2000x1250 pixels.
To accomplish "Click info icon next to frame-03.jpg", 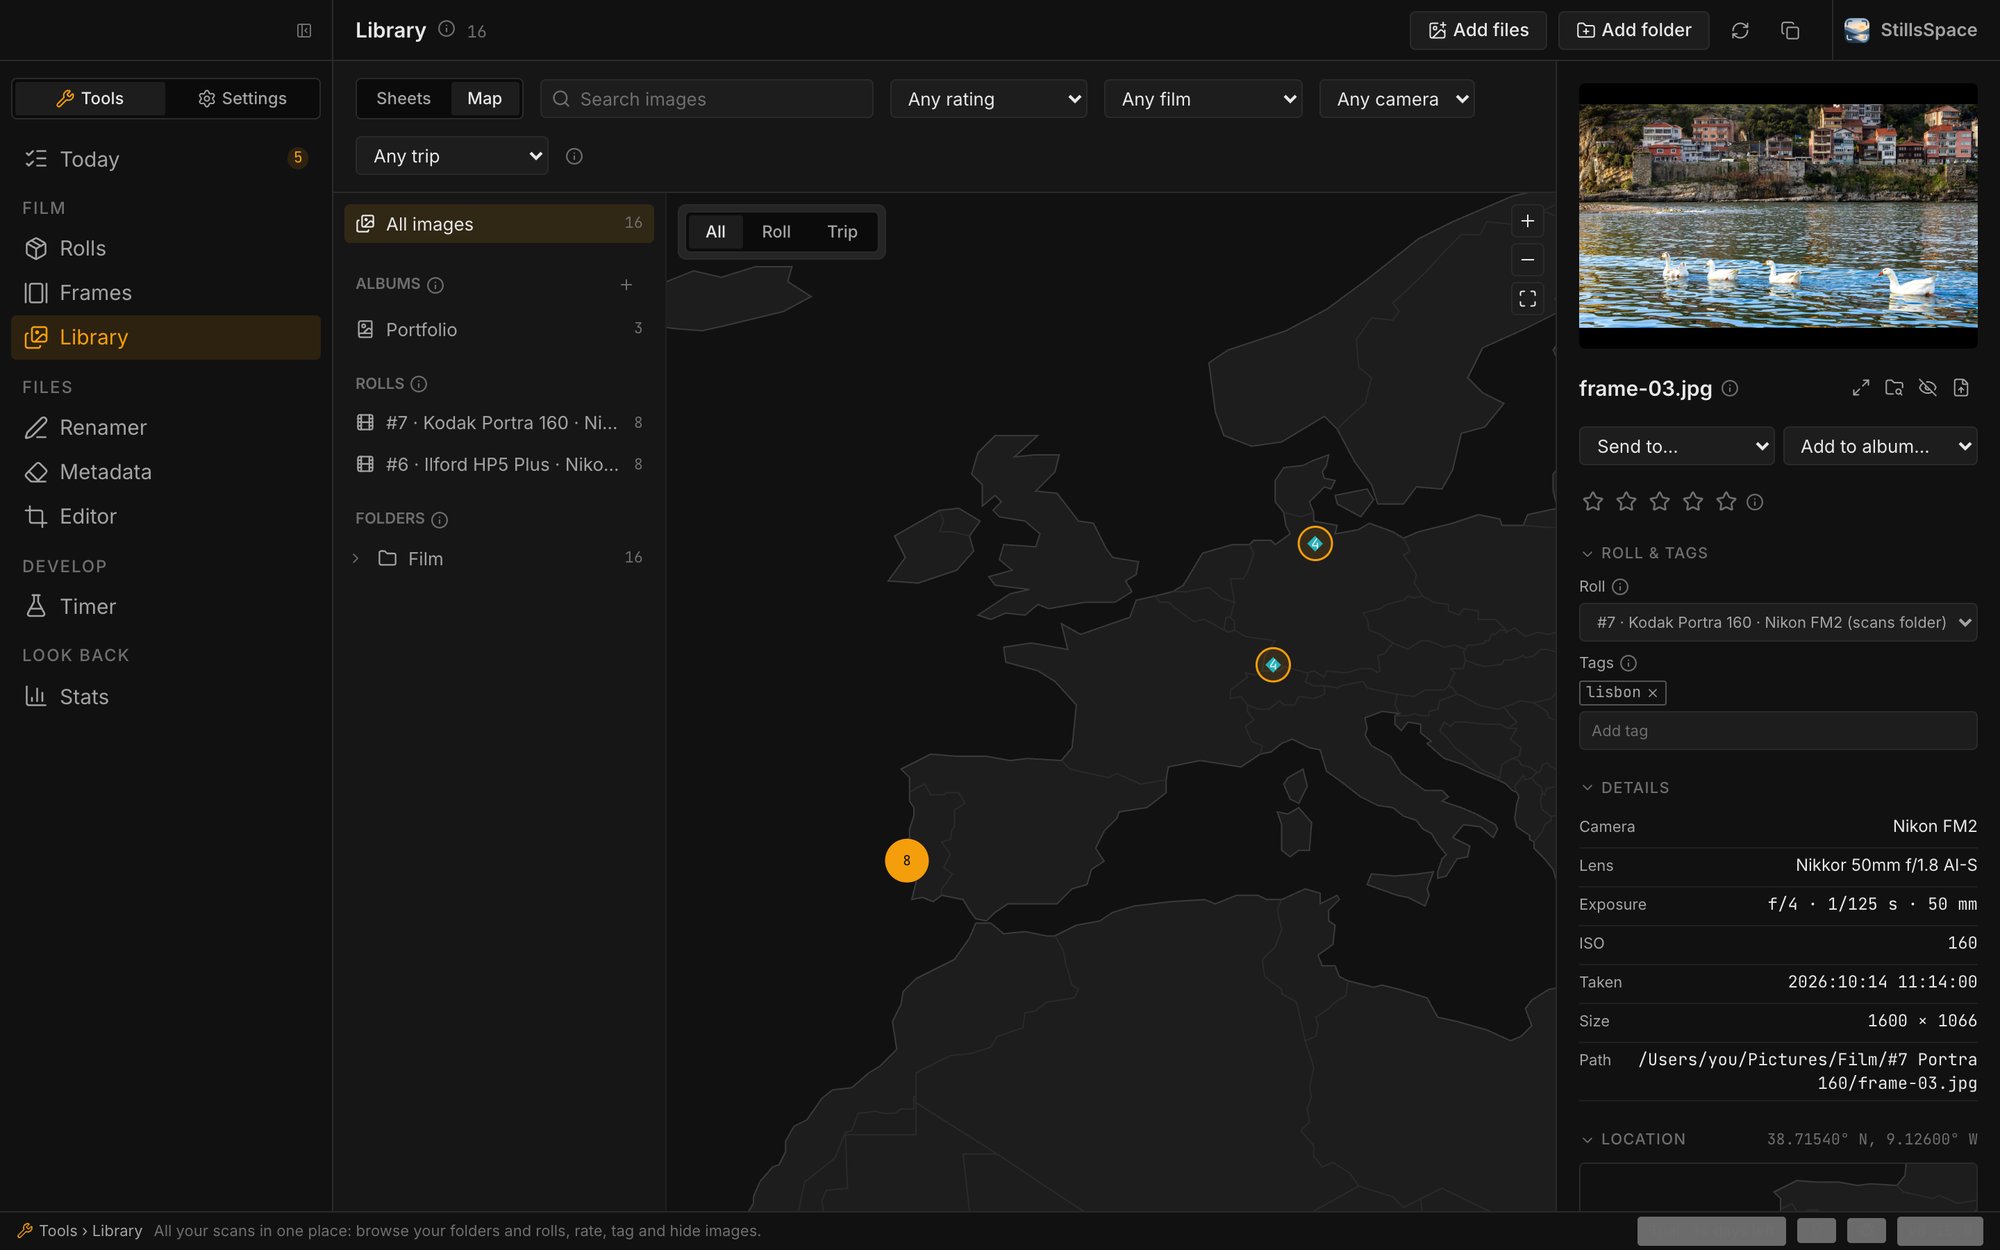I will coord(1730,388).
